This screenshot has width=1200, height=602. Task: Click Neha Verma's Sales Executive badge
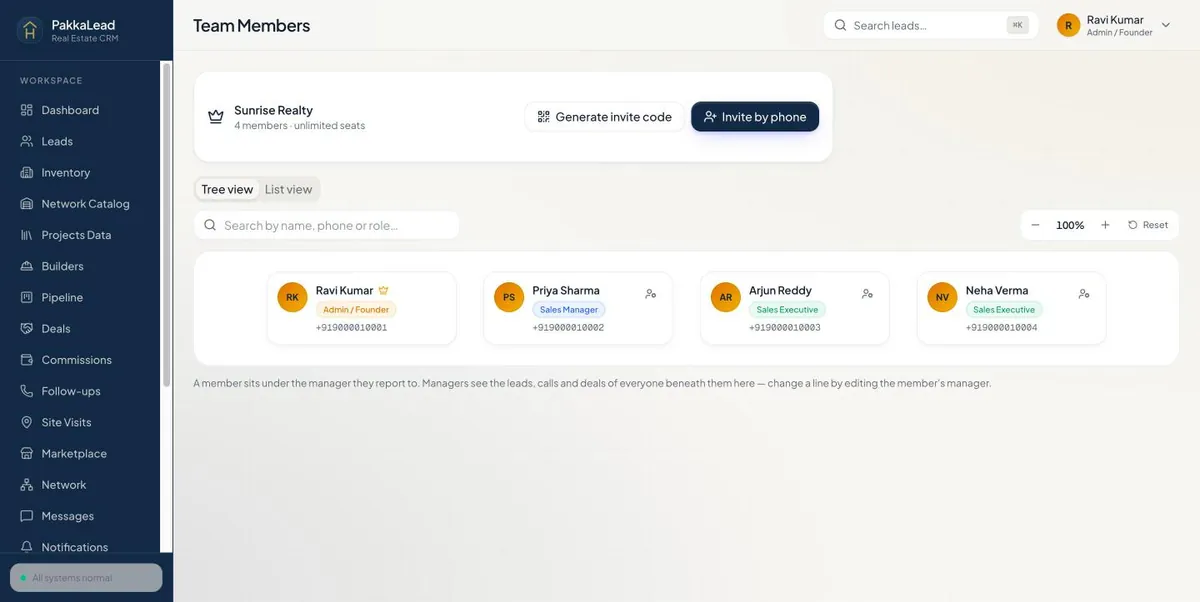[1004, 310]
